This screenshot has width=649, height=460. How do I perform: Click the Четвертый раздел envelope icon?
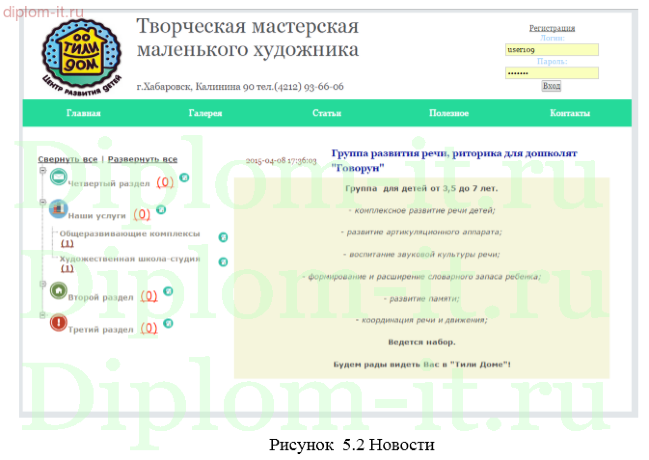(58, 177)
